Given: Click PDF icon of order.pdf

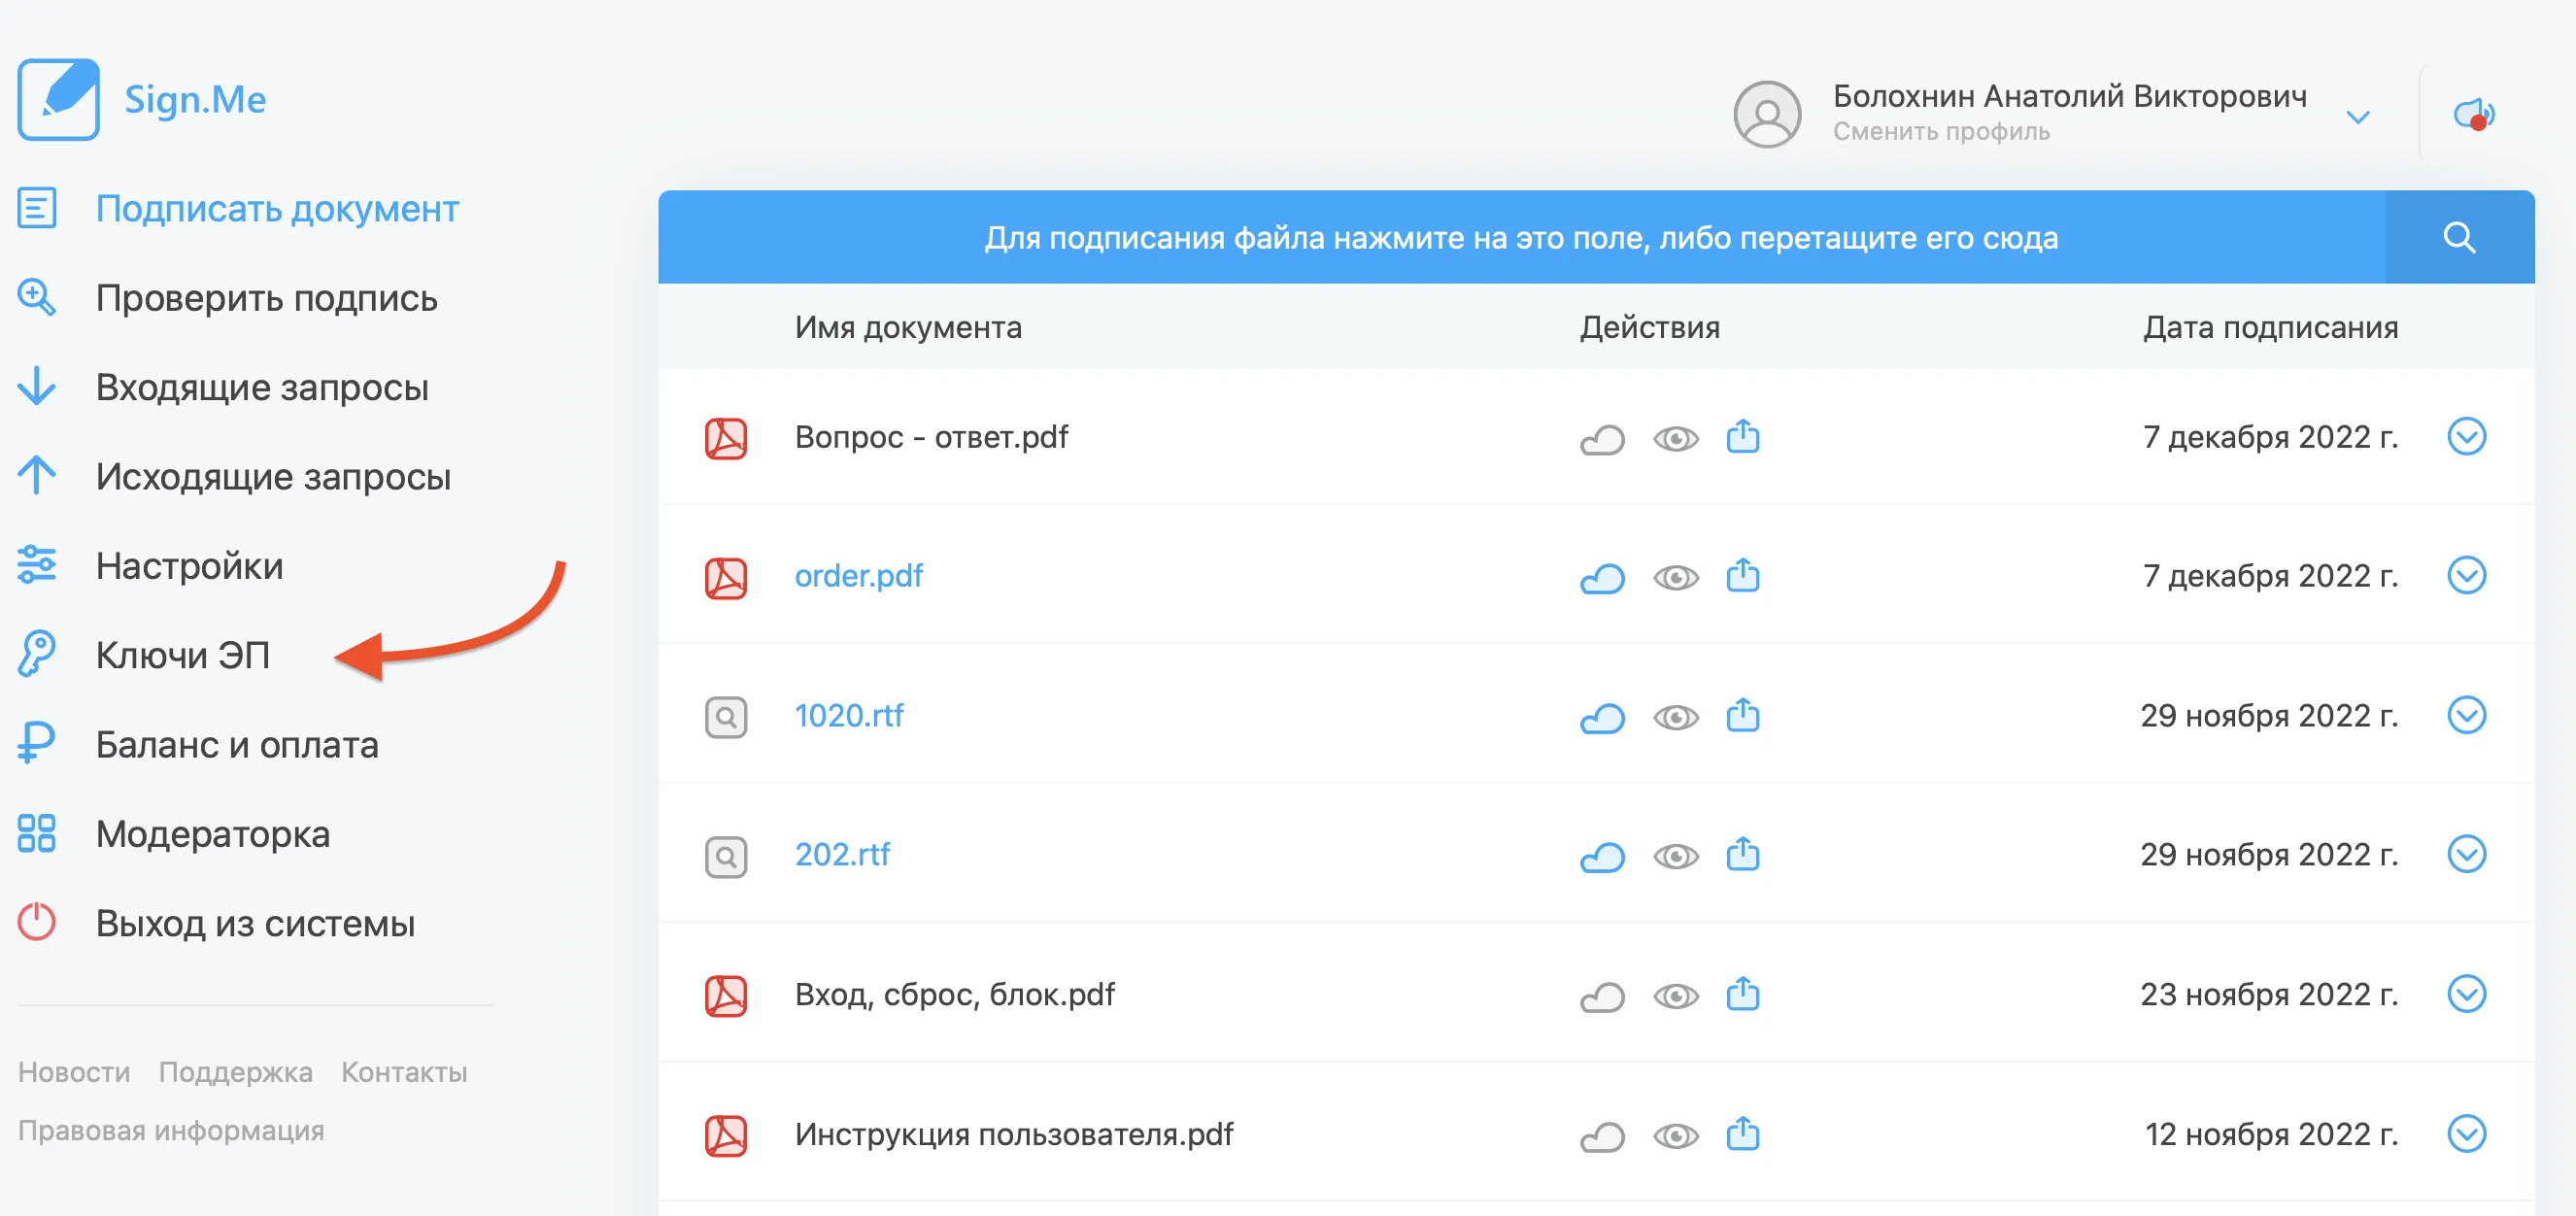Looking at the screenshot, I should point(726,577).
